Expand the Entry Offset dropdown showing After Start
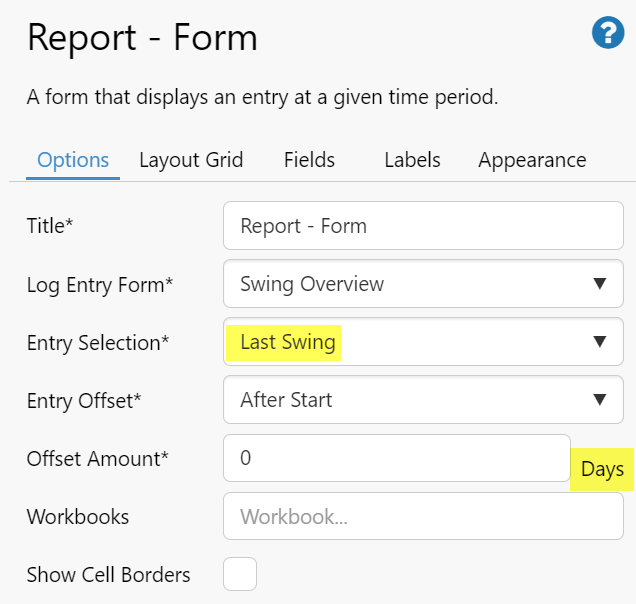636x604 pixels. [423, 400]
